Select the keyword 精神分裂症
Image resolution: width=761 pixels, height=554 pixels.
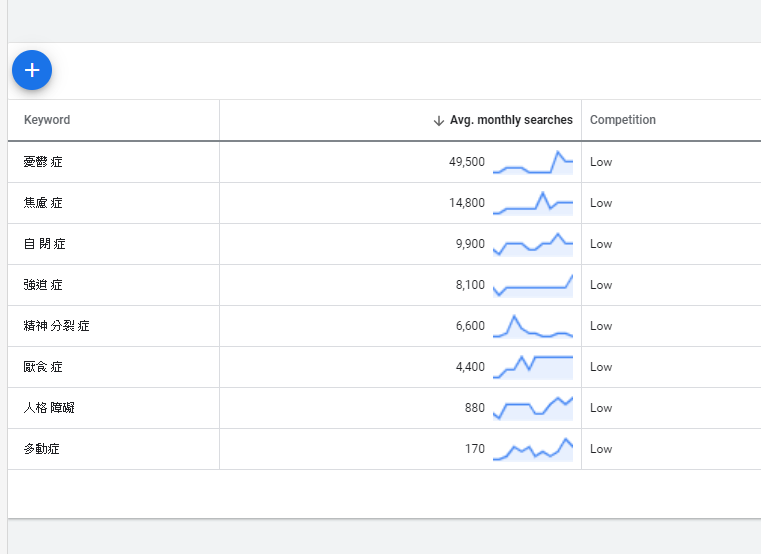point(57,326)
